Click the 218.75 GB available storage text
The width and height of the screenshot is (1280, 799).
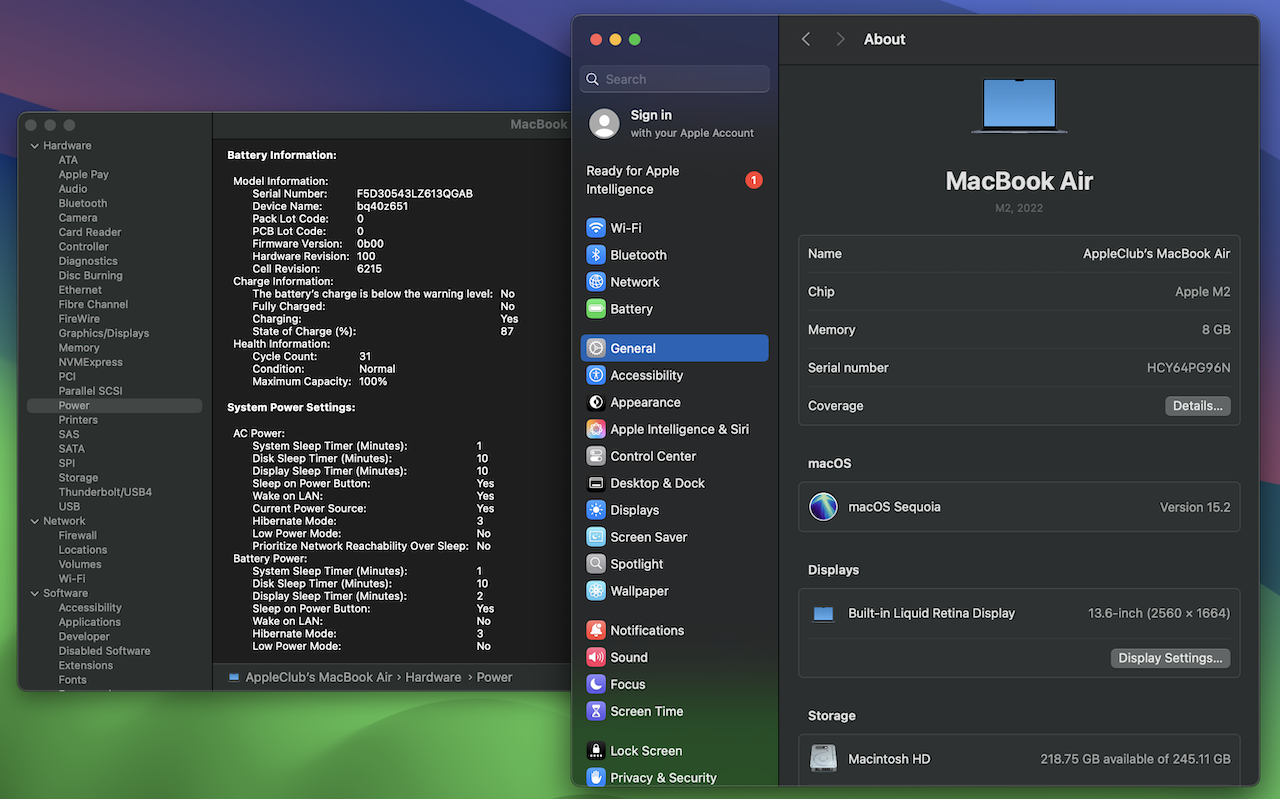pyautogui.click(x=1135, y=759)
